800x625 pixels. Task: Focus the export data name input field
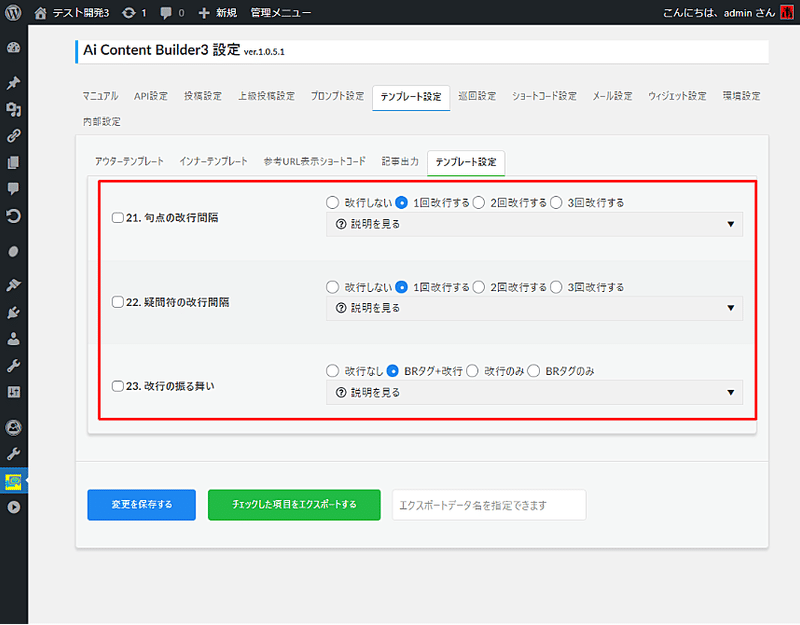(x=489, y=505)
